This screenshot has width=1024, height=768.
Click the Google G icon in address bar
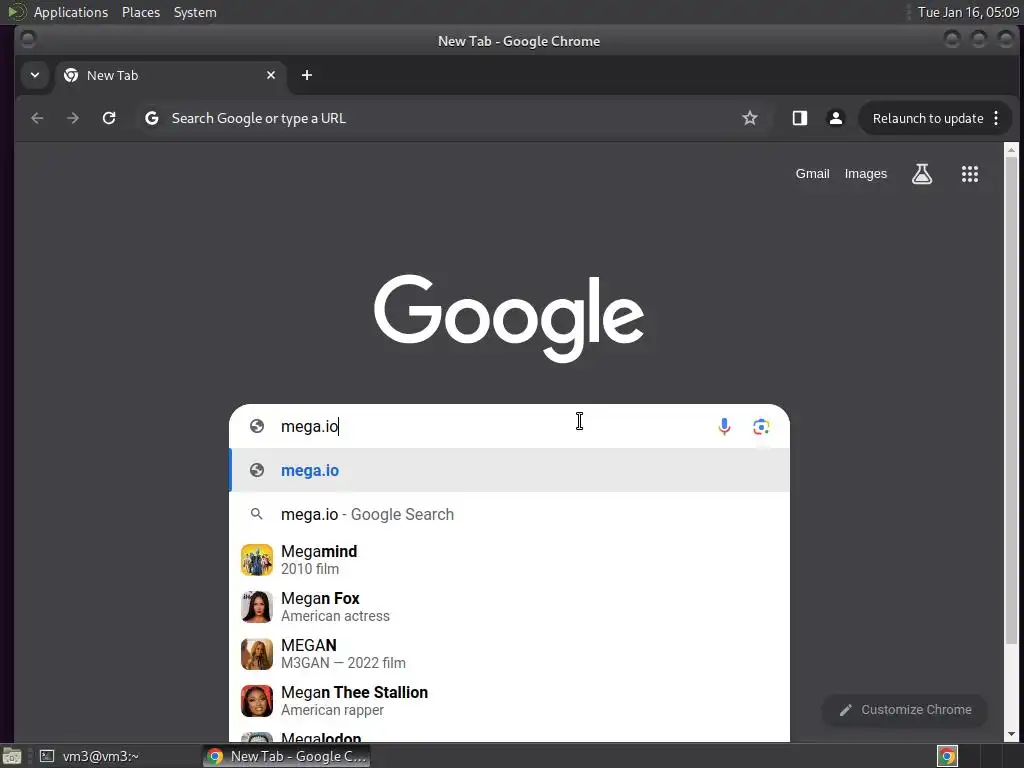point(152,118)
